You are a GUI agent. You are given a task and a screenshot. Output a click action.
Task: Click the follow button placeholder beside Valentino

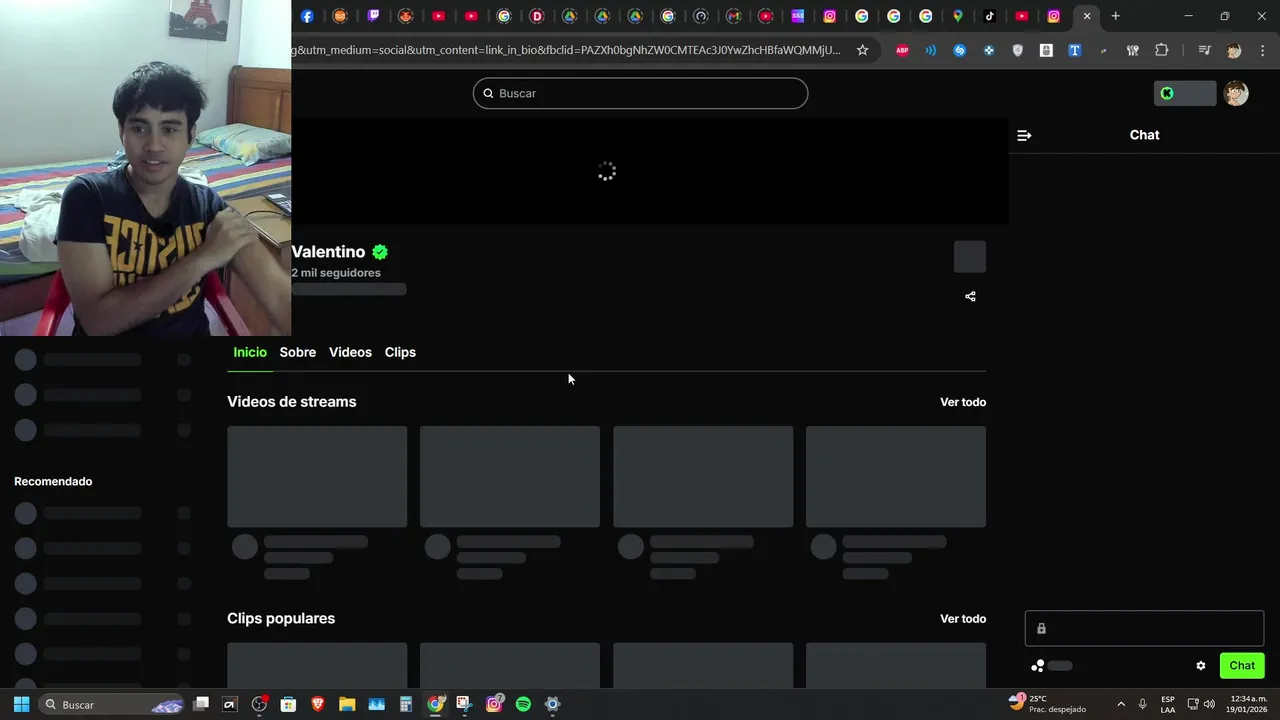970,257
